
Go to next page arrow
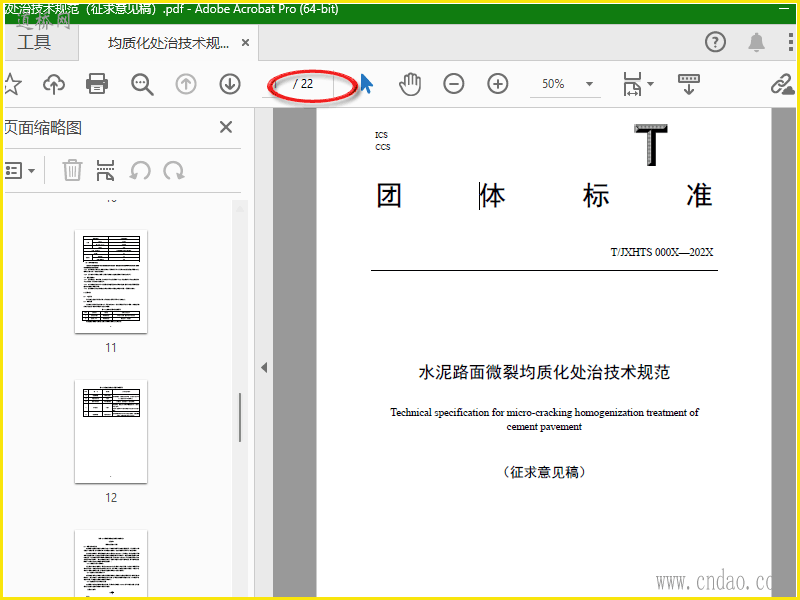click(230, 84)
